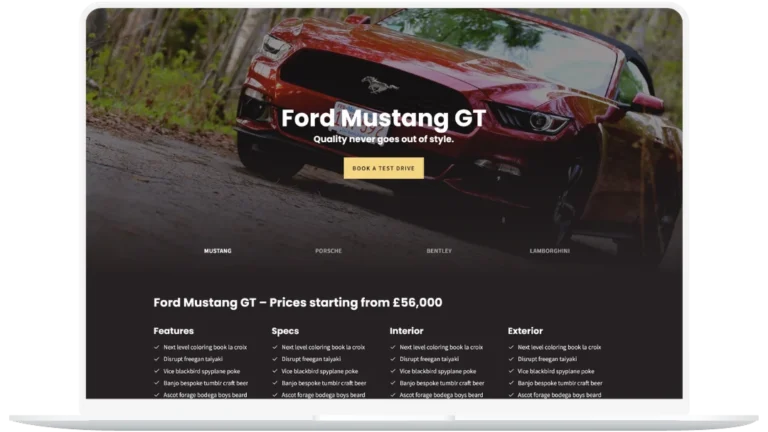The width and height of the screenshot is (768, 432).
Task: Click 'Banjo bespoke tumblr craft beer' under Specs
Action: [324, 383]
